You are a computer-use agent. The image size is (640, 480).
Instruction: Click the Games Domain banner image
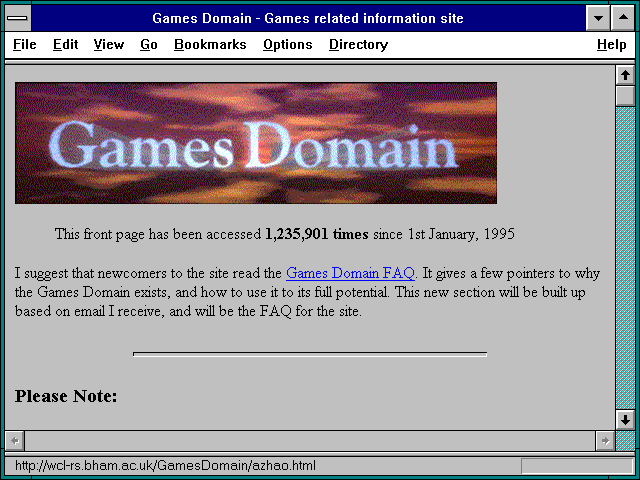coord(256,143)
